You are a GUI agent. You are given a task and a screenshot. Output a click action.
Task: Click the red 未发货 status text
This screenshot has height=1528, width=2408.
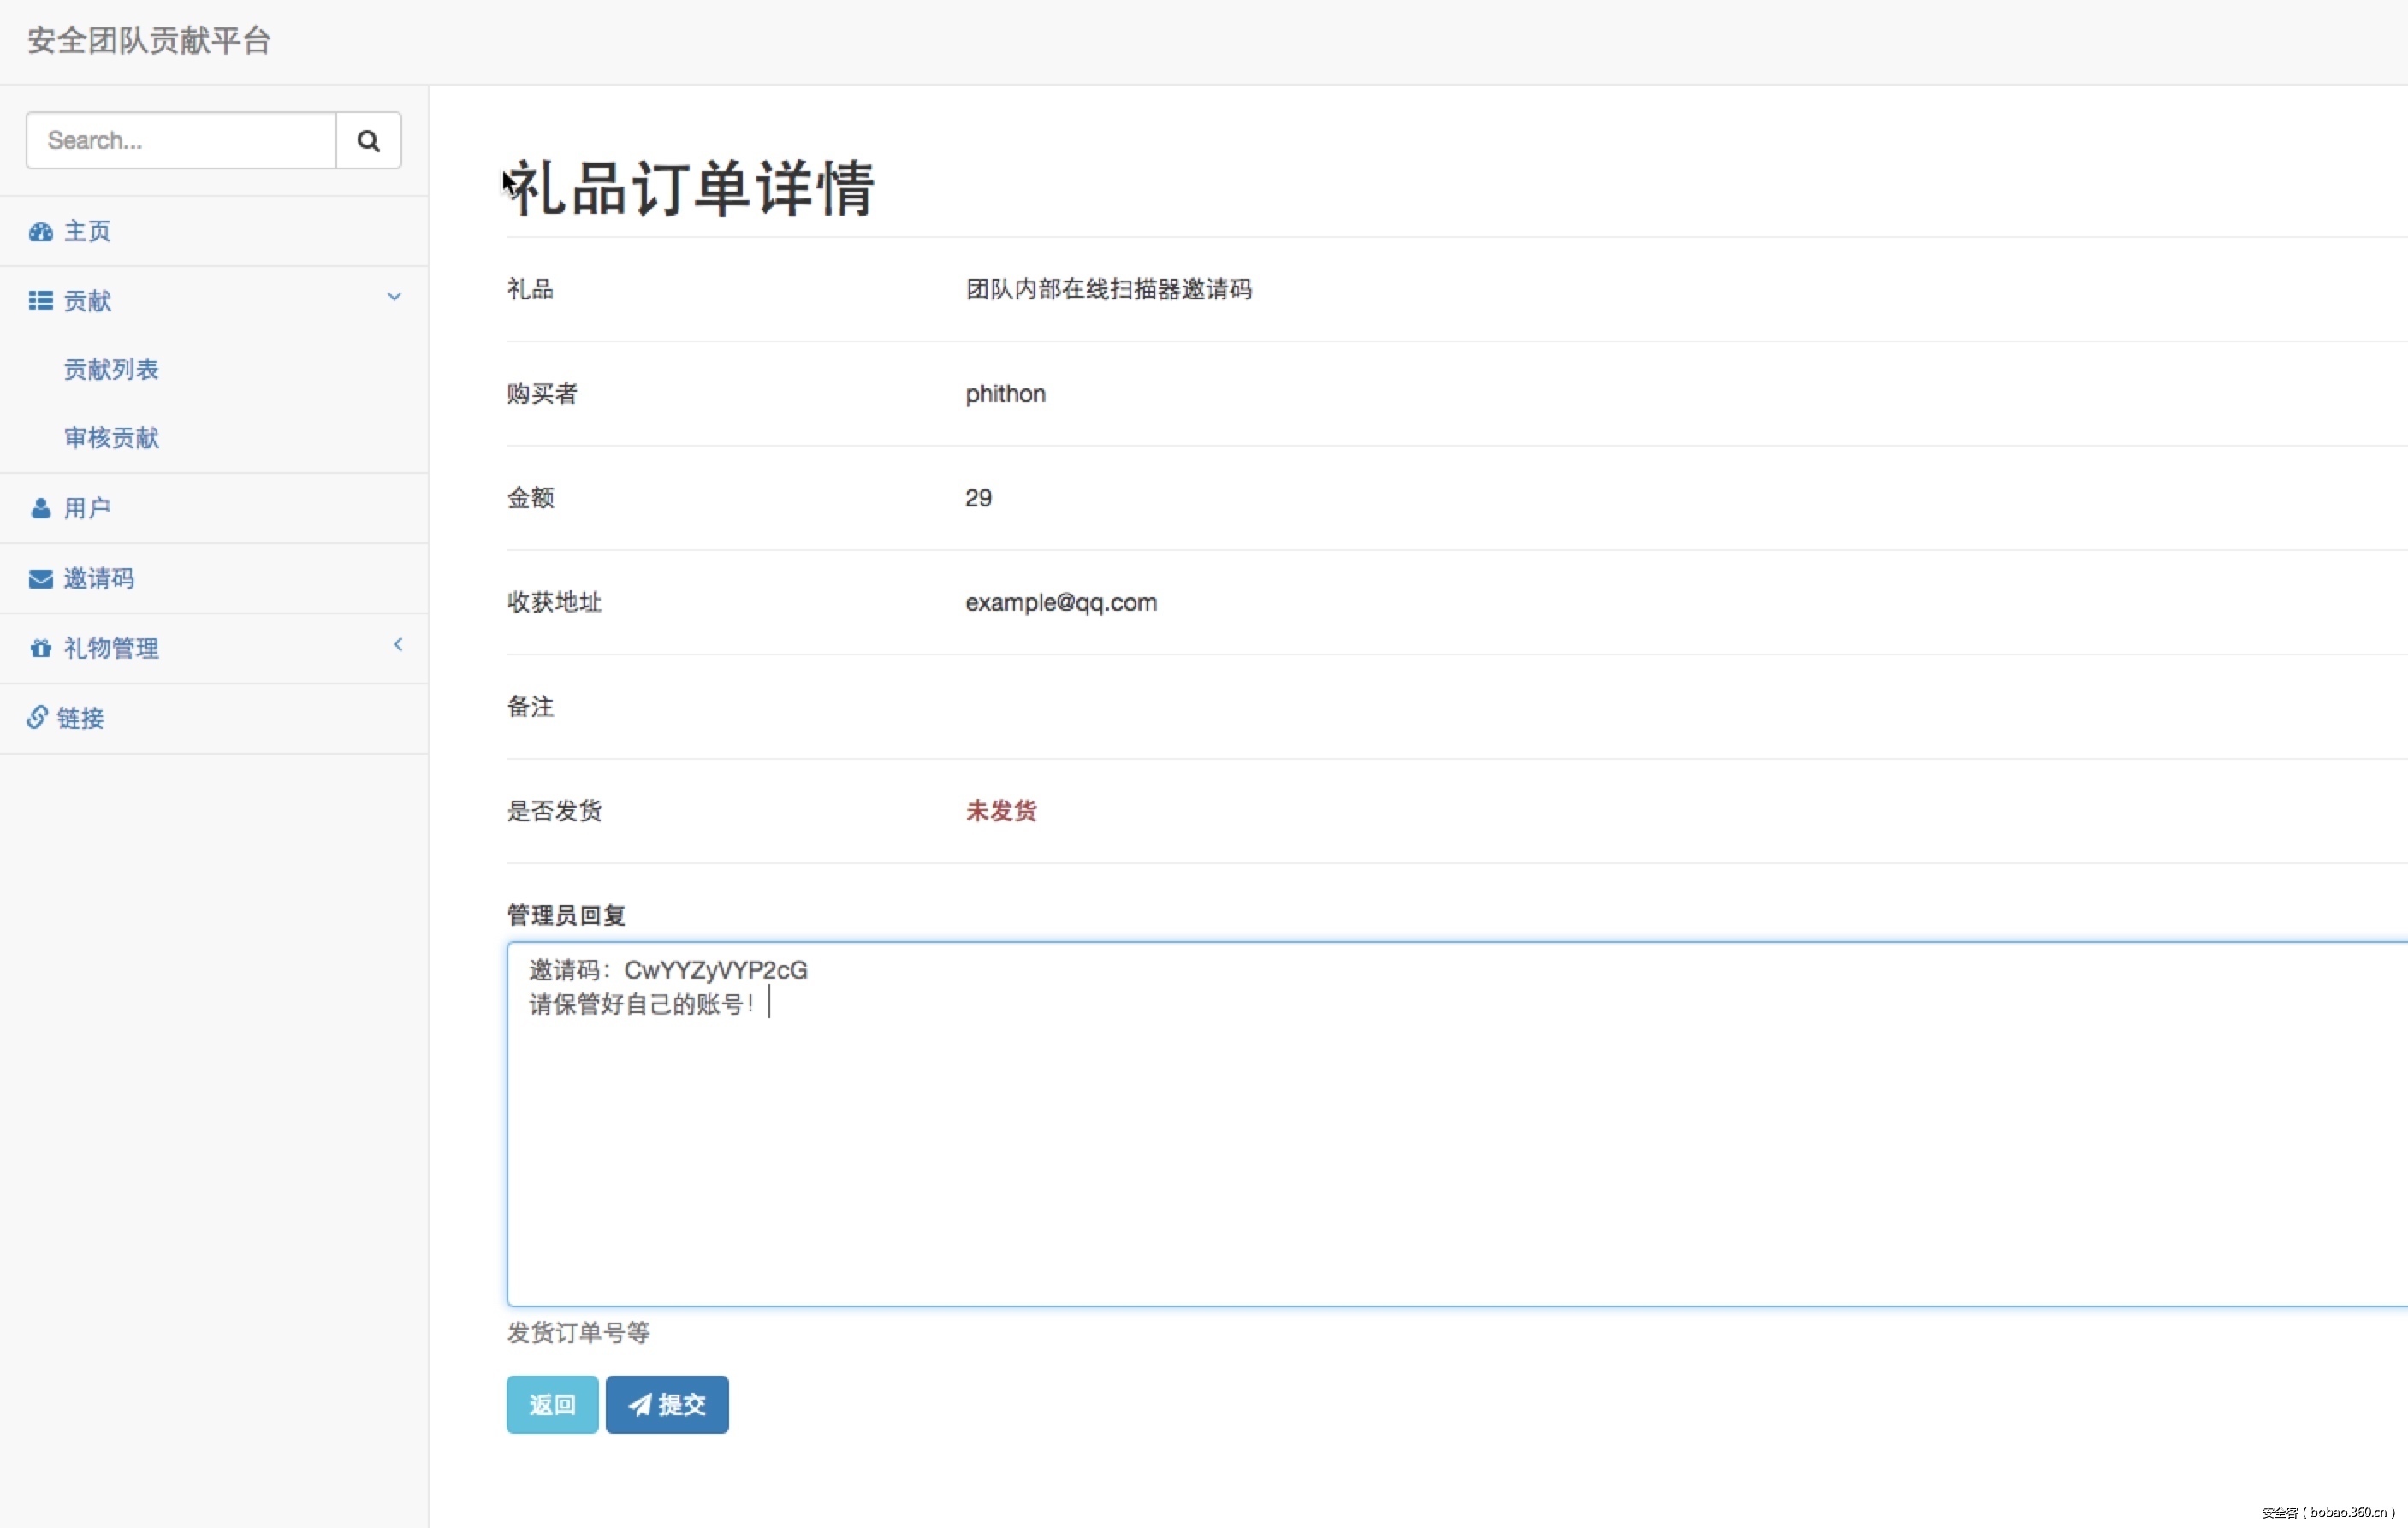pyautogui.click(x=1000, y=811)
